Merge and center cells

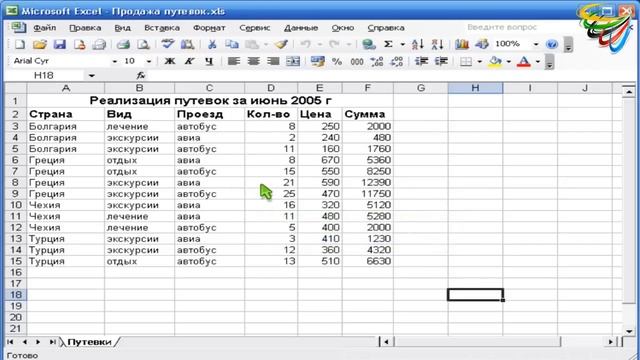293,62
